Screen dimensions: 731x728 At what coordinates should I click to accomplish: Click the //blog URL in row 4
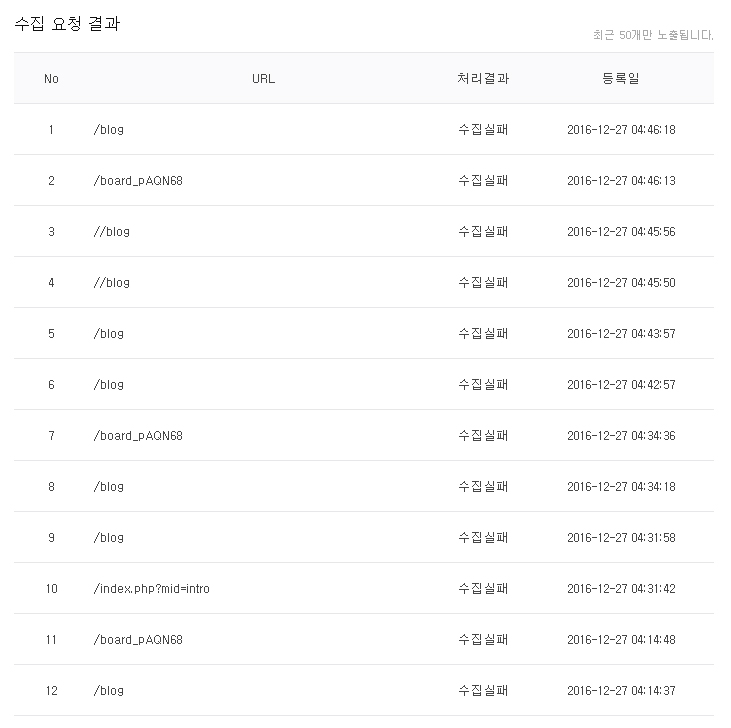tap(111, 282)
